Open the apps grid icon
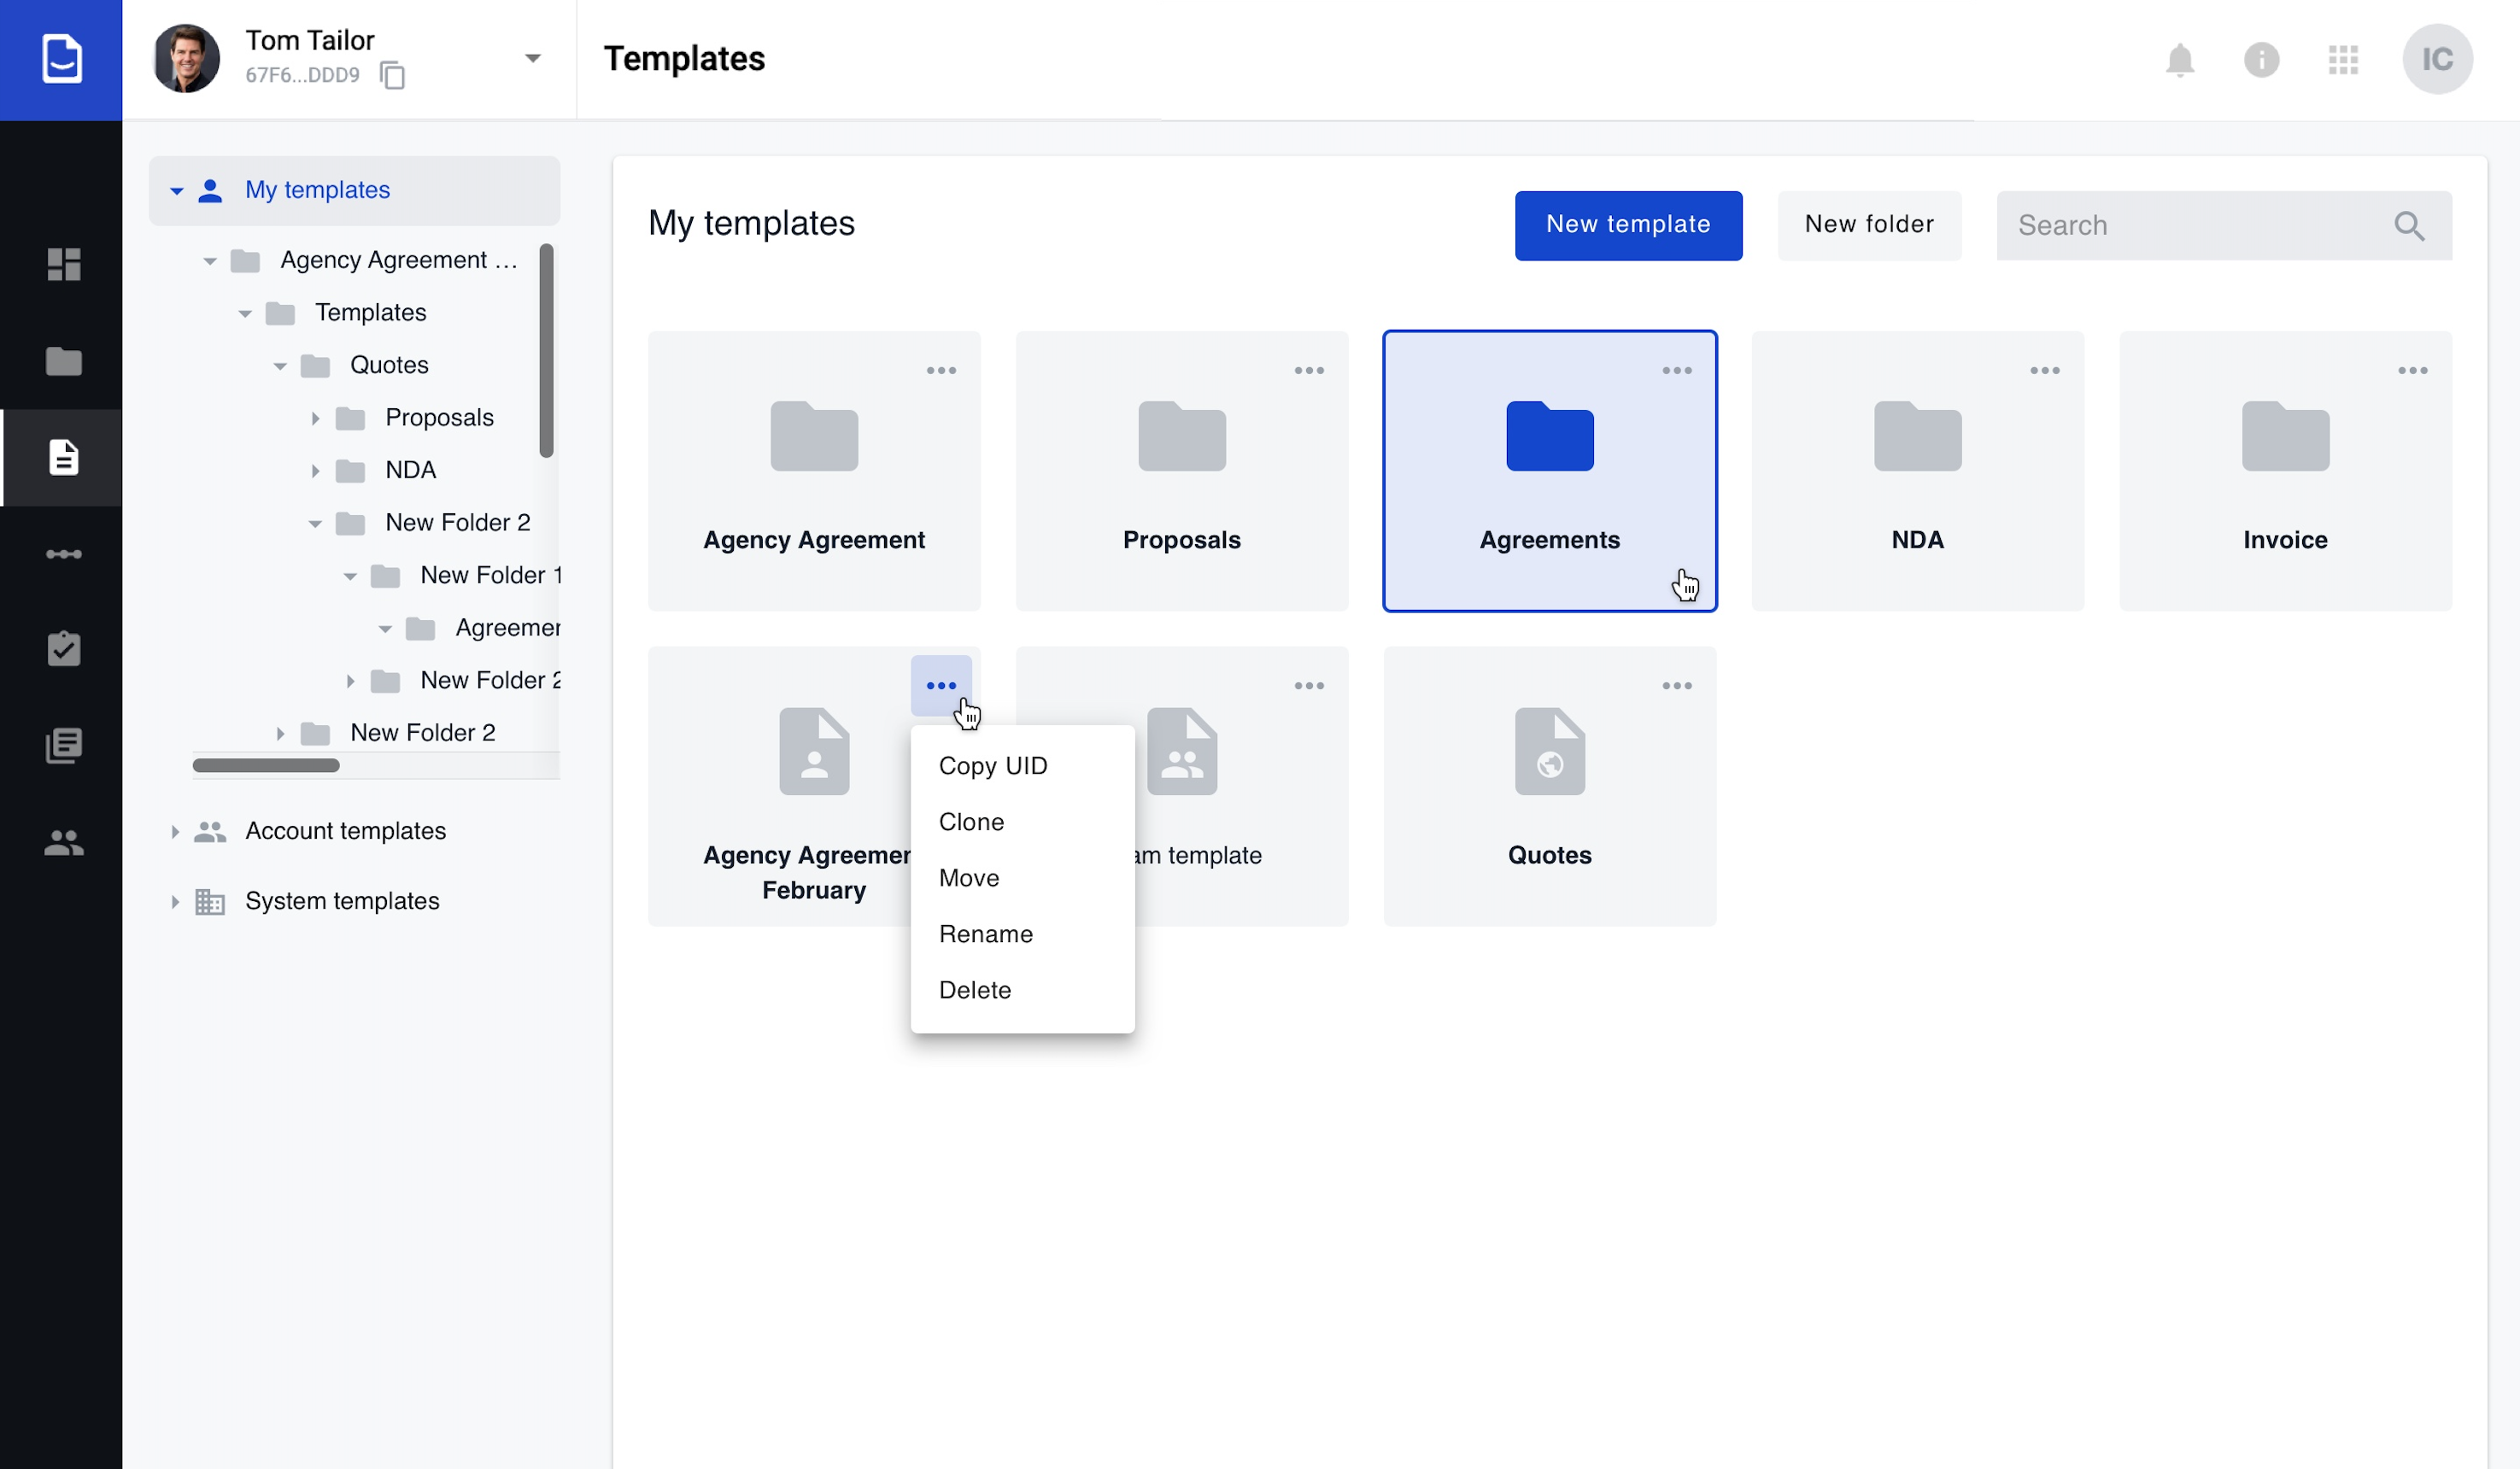 (x=2343, y=60)
